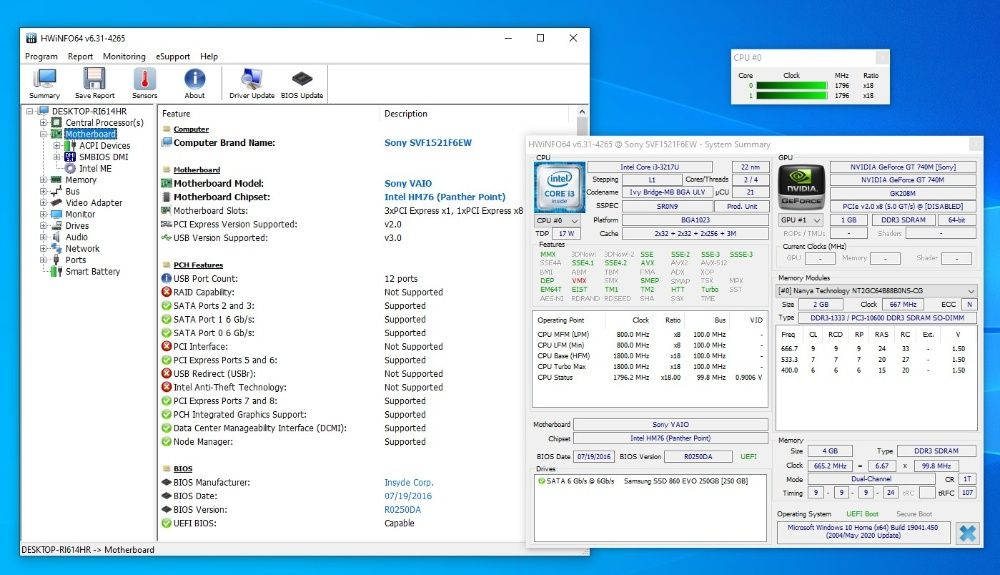Open the Report menu
Image resolution: width=1000 pixels, height=575 pixels.
coord(80,57)
